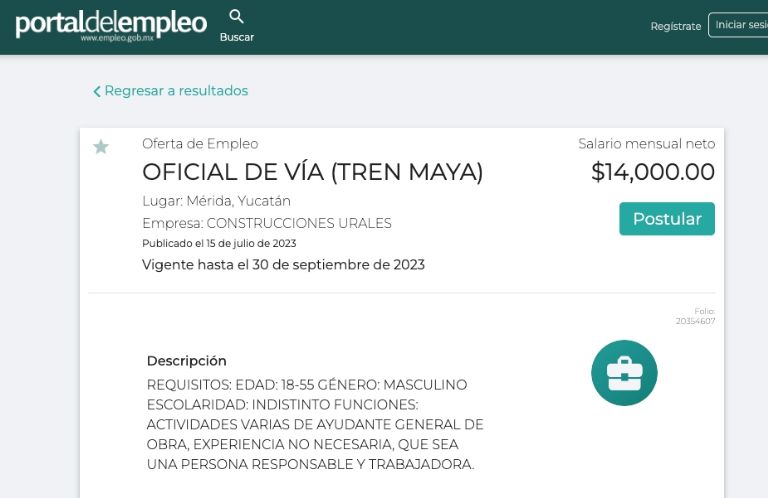
Task: Click the REQUISITOS description paragraph
Action: [x=314, y=425]
